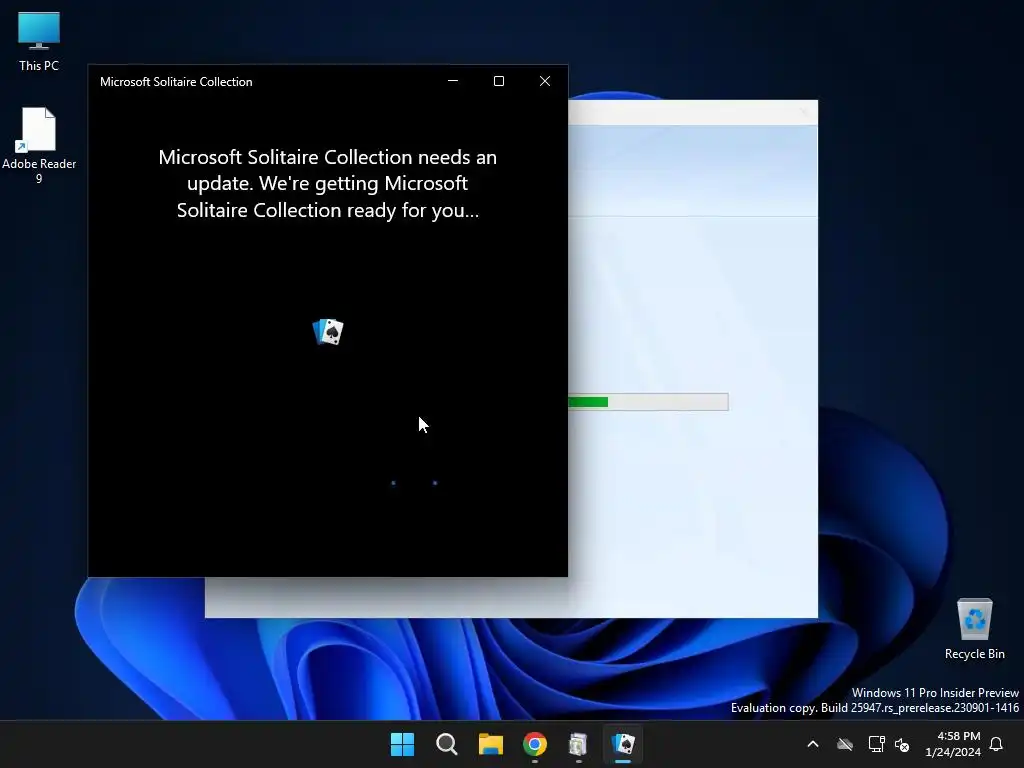
Task: Open the notifications bell
Action: click(x=997, y=744)
